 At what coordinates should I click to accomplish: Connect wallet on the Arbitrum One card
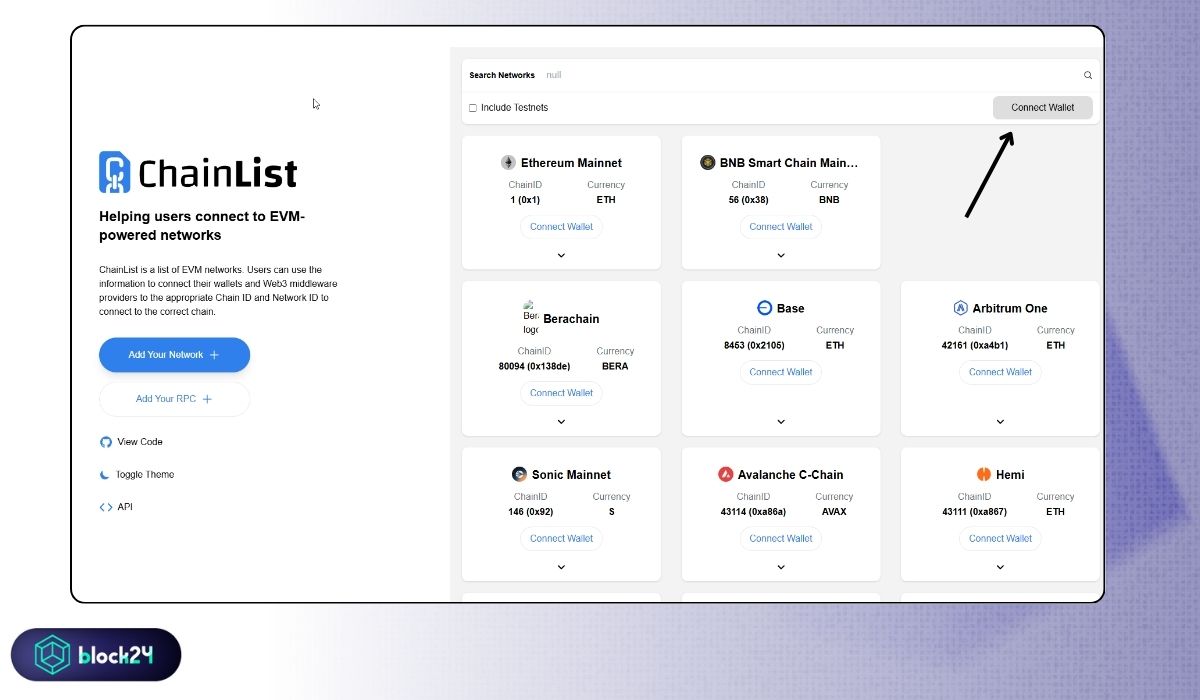tap(1000, 372)
